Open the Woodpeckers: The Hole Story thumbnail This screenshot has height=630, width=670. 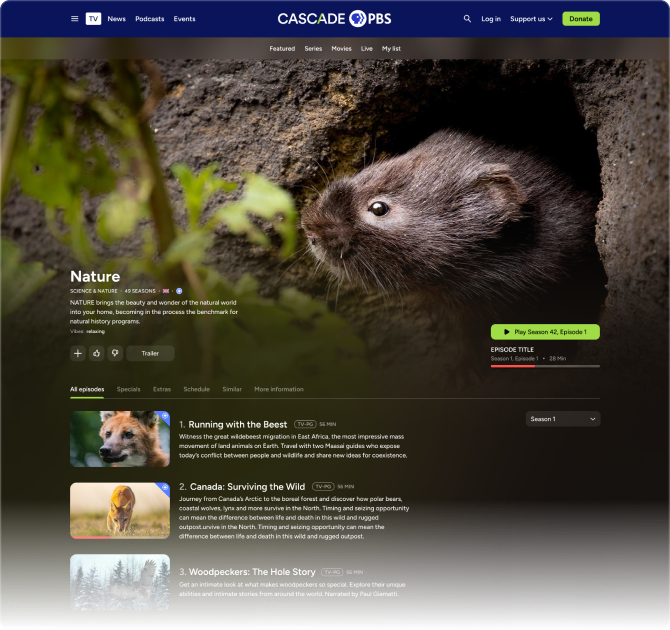point(120,582)
